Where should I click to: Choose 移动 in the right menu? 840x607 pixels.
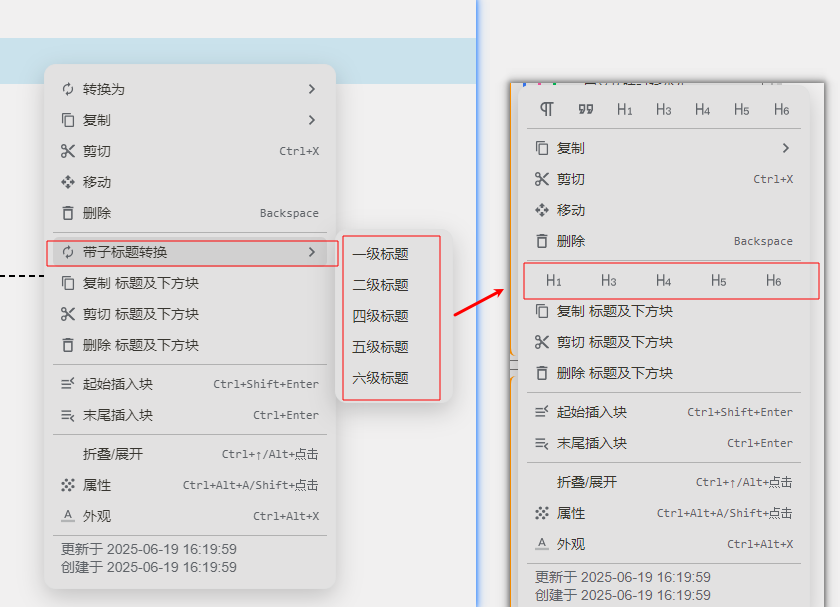pos(664,210)
